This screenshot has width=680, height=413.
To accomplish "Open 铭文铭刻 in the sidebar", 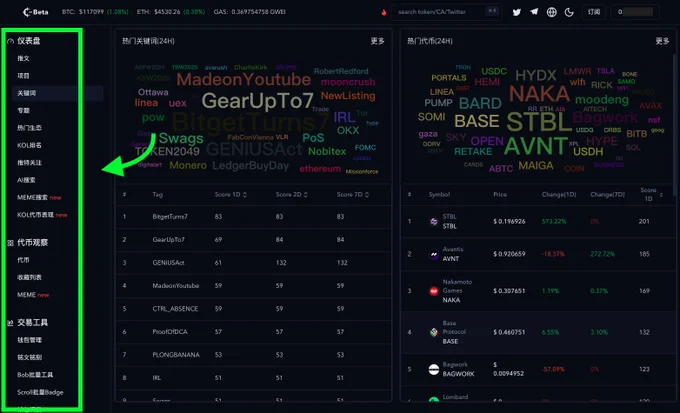I will (29, 357).
